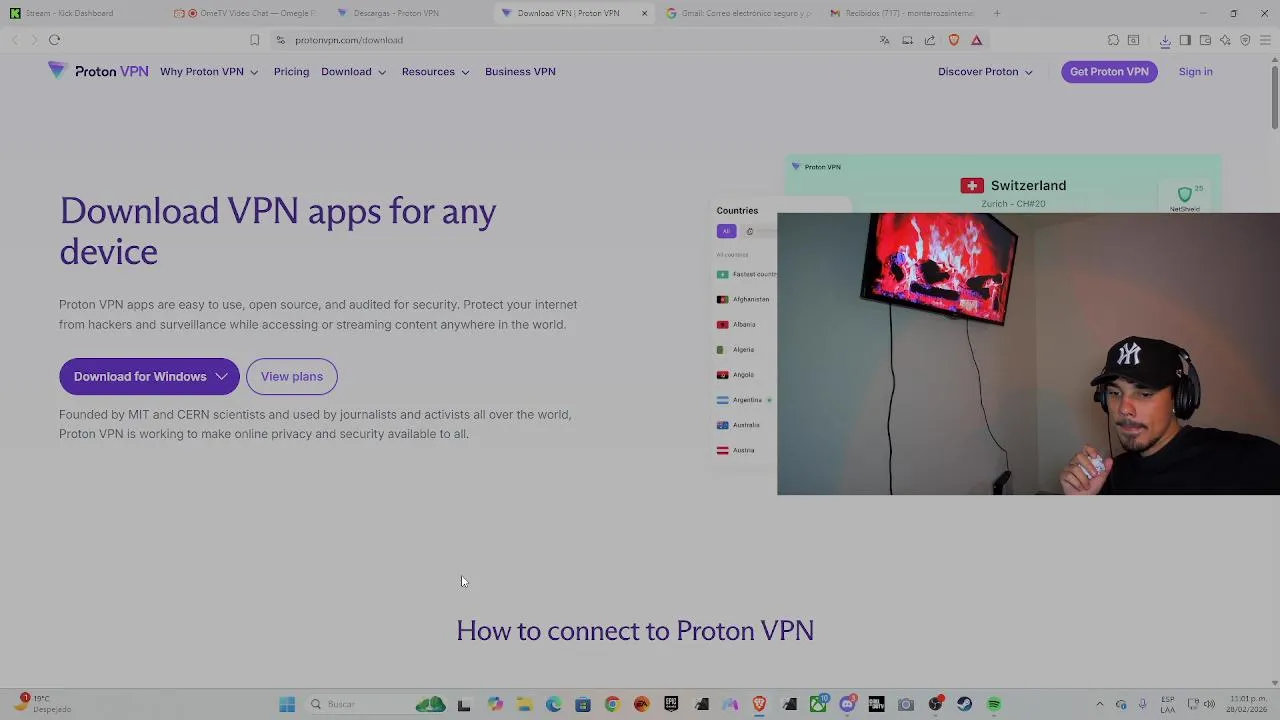Open Steam from the taskbar

pyautogui.click(x=964, y=704)
